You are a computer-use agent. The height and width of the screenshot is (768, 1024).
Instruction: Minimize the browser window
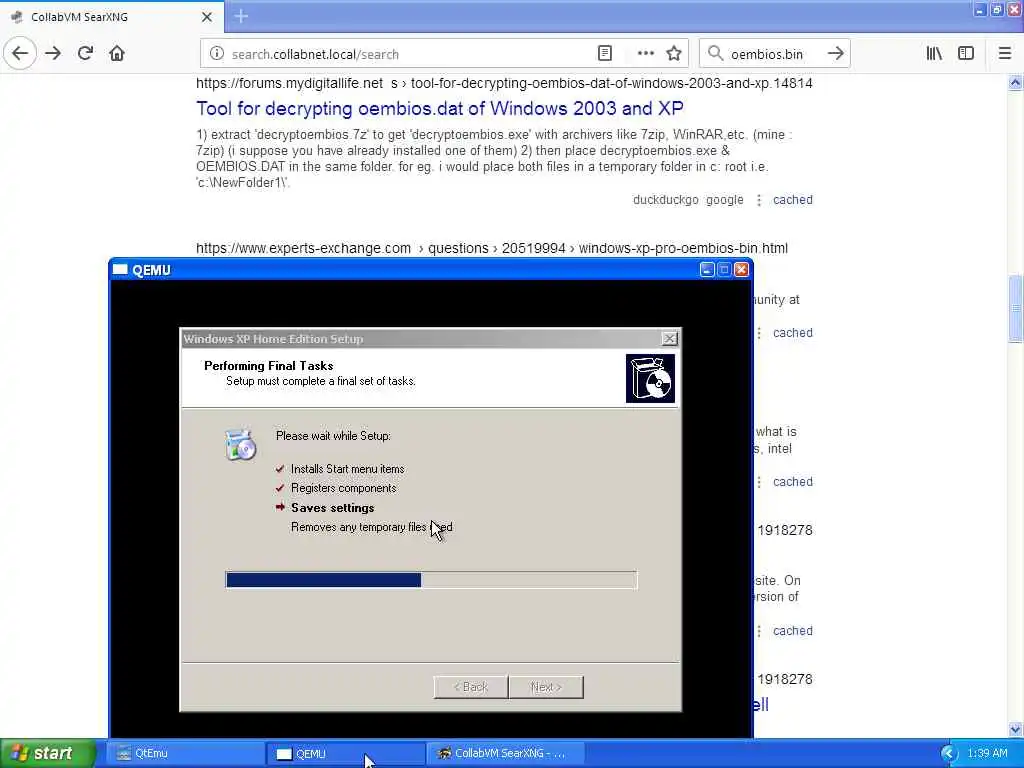[x=980, y=9]
